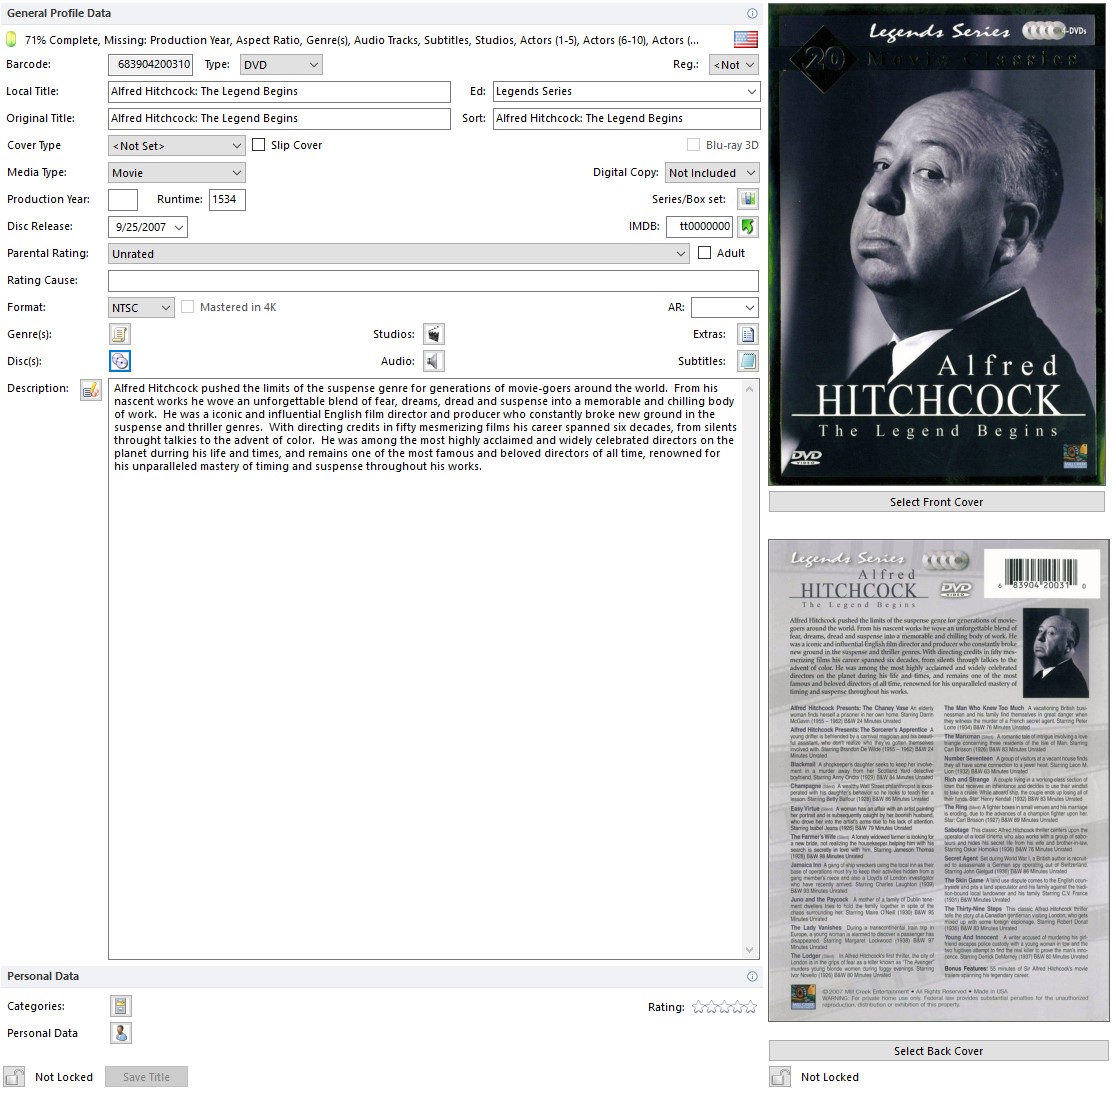Click the lock icon beside Save Title

14,1077
